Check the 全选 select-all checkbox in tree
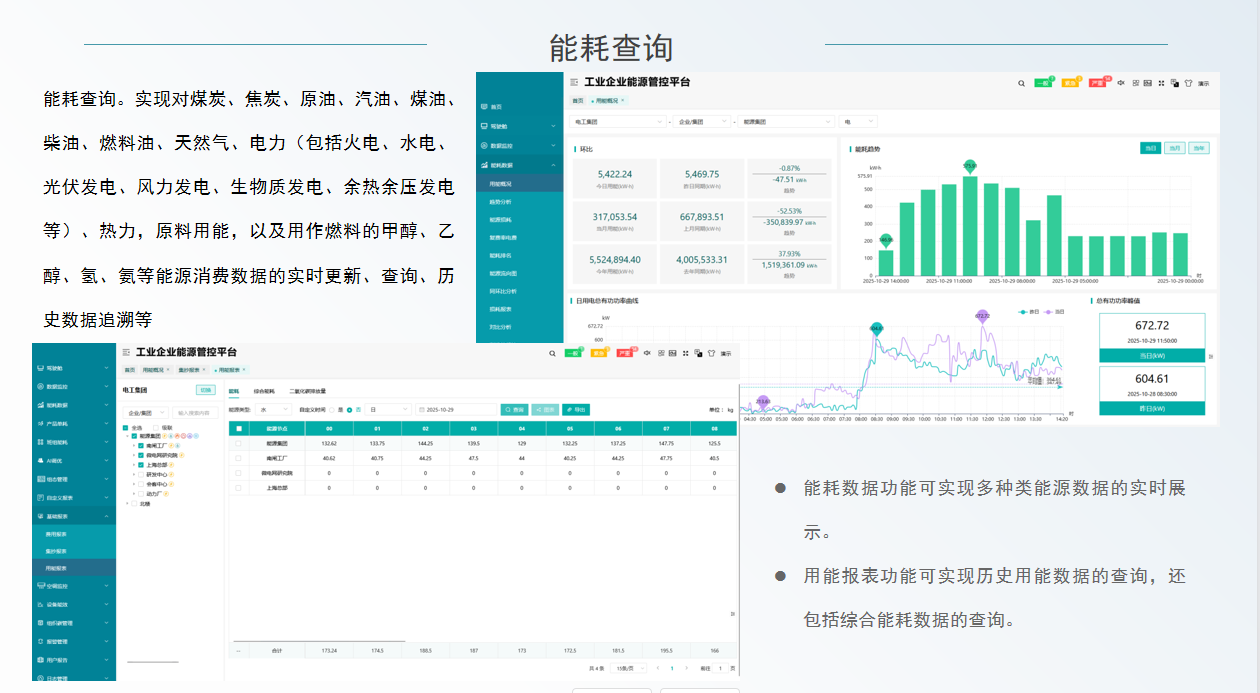Viewport: 1260px width, 693px height. coord(126,427)
